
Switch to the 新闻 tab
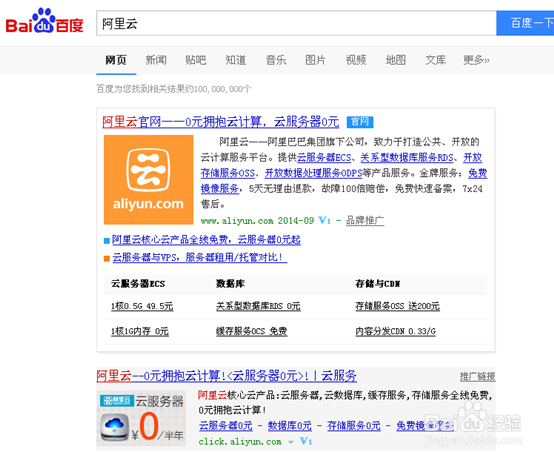[x=156, y=60]
